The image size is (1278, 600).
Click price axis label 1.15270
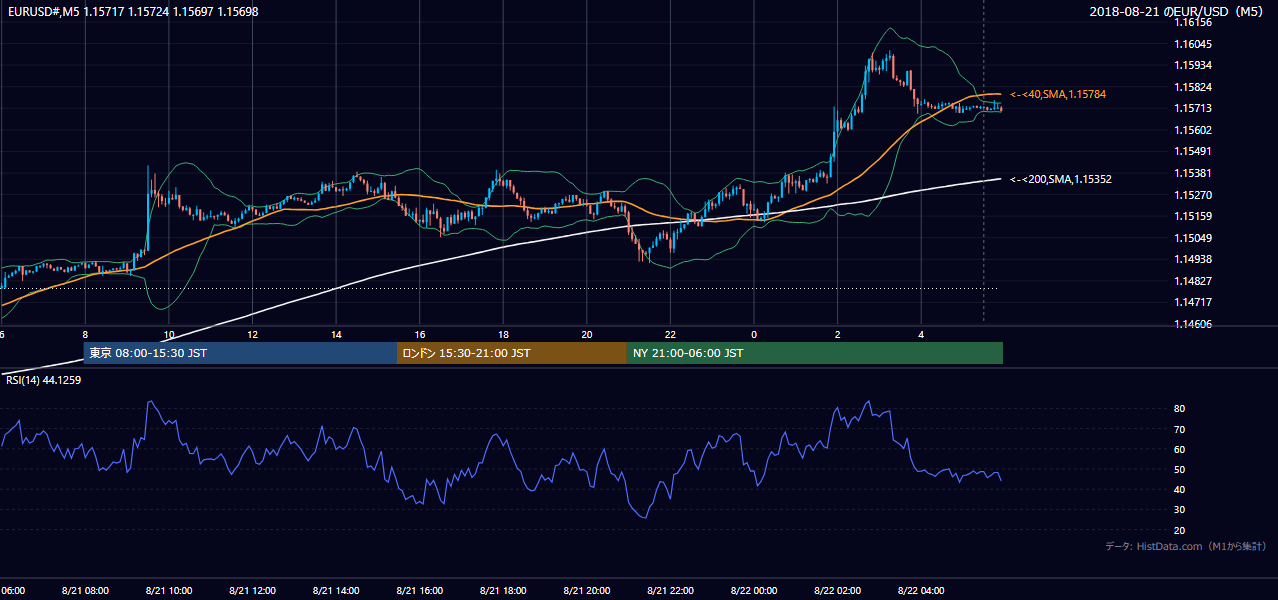click(1193, 195)
